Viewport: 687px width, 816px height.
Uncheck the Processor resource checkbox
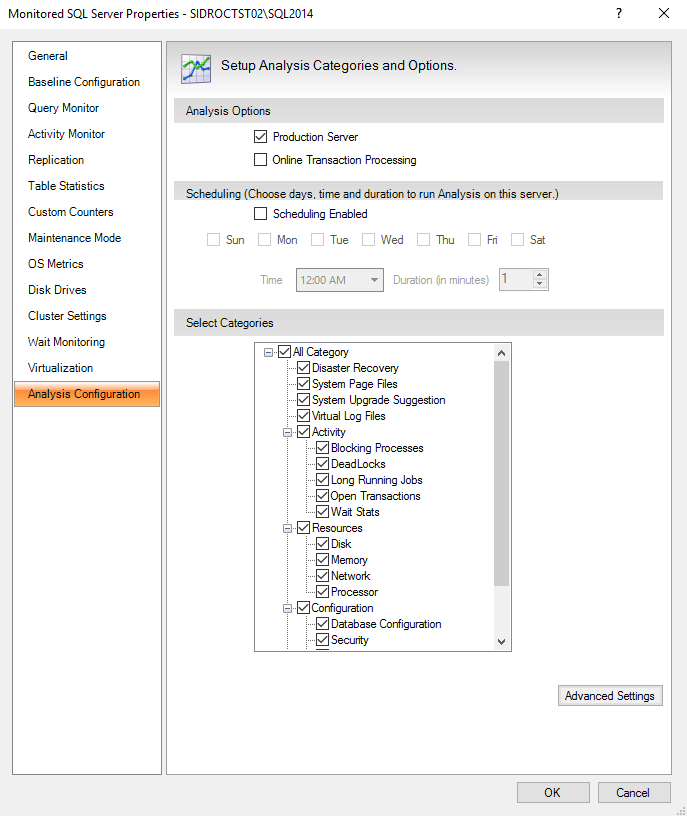(323, 592)
